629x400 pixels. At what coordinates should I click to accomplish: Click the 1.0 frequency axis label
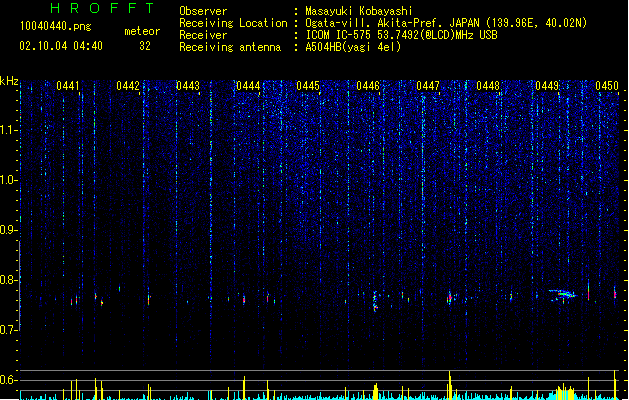(x=9, y=180)
